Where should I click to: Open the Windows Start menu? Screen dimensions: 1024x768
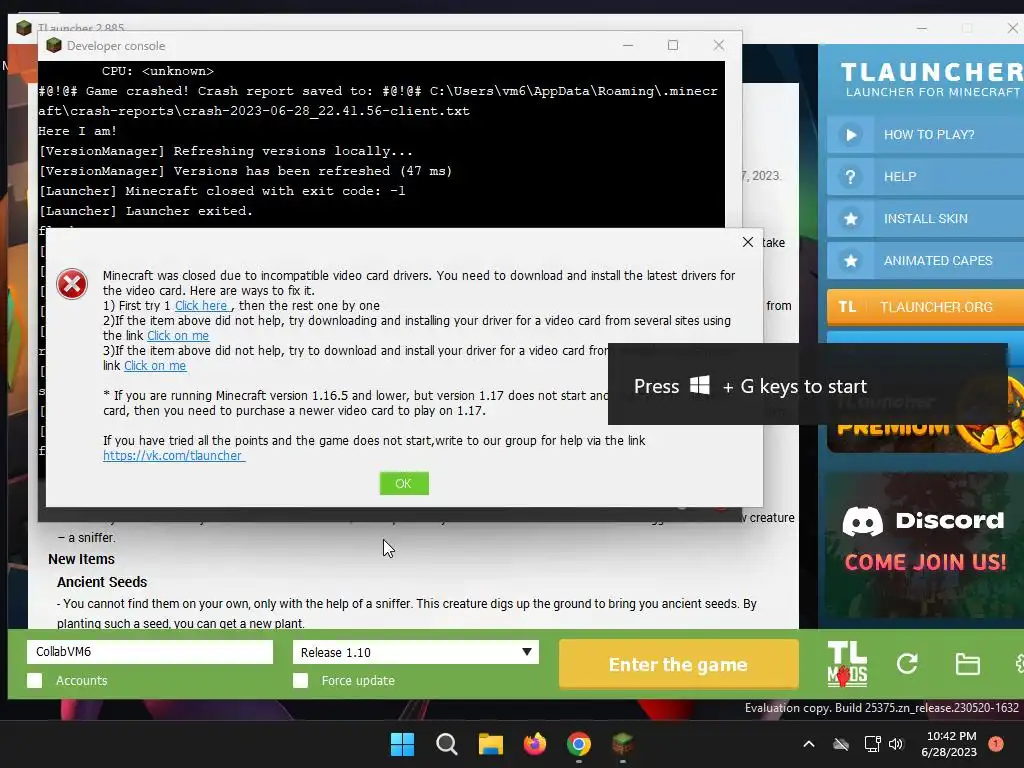(402, 744)
